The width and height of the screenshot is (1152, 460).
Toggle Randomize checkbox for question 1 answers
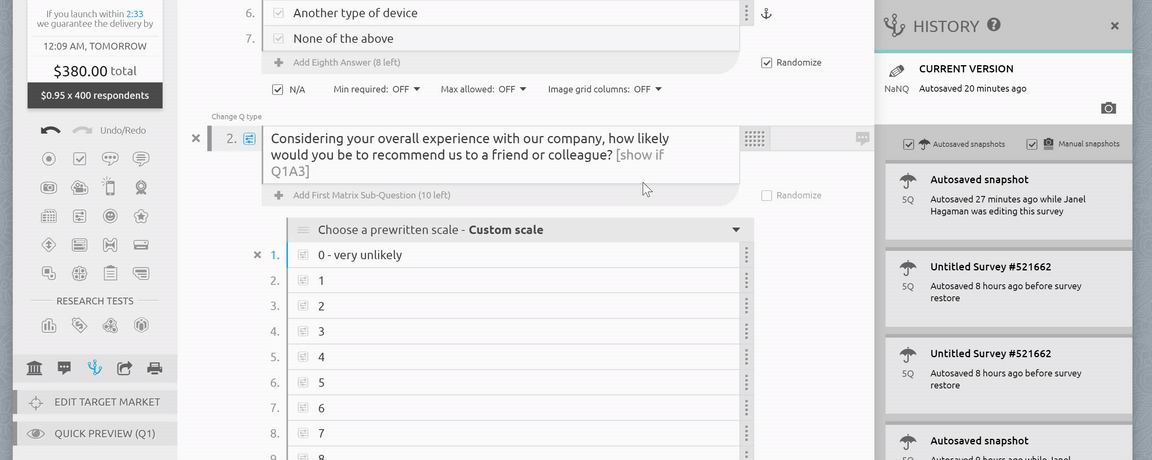[x=766, y=62]
